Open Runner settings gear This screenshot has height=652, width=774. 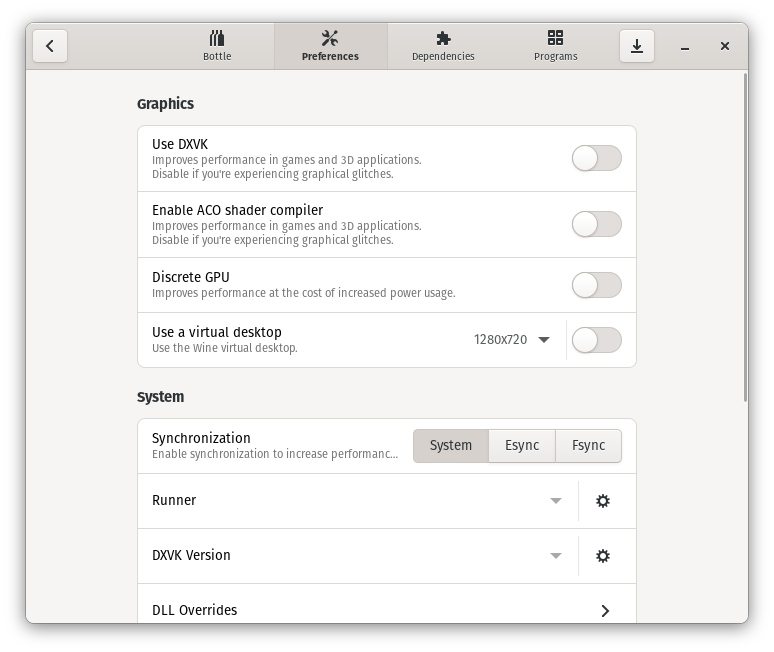[603, 501]
